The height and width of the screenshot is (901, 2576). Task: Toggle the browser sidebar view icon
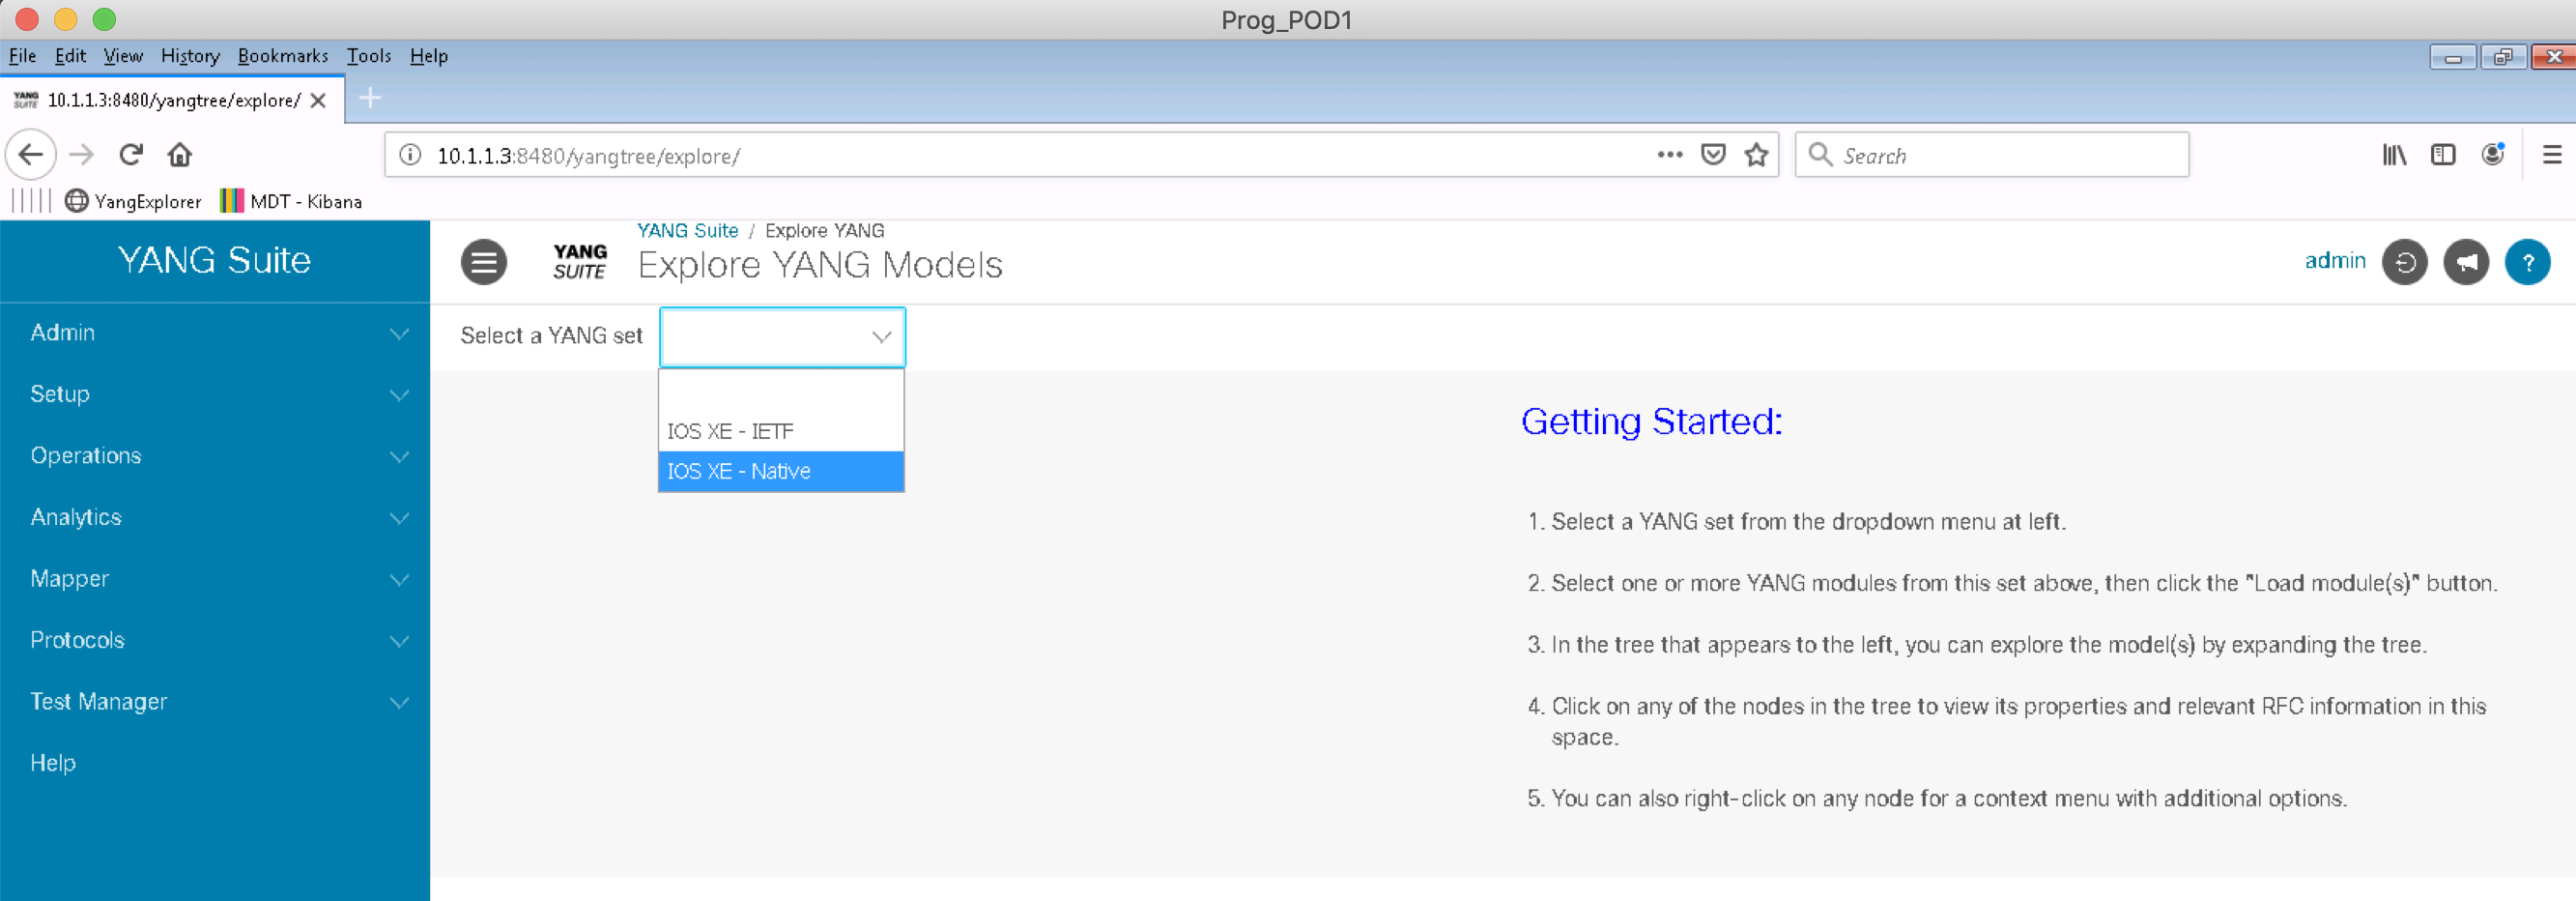2443,155
